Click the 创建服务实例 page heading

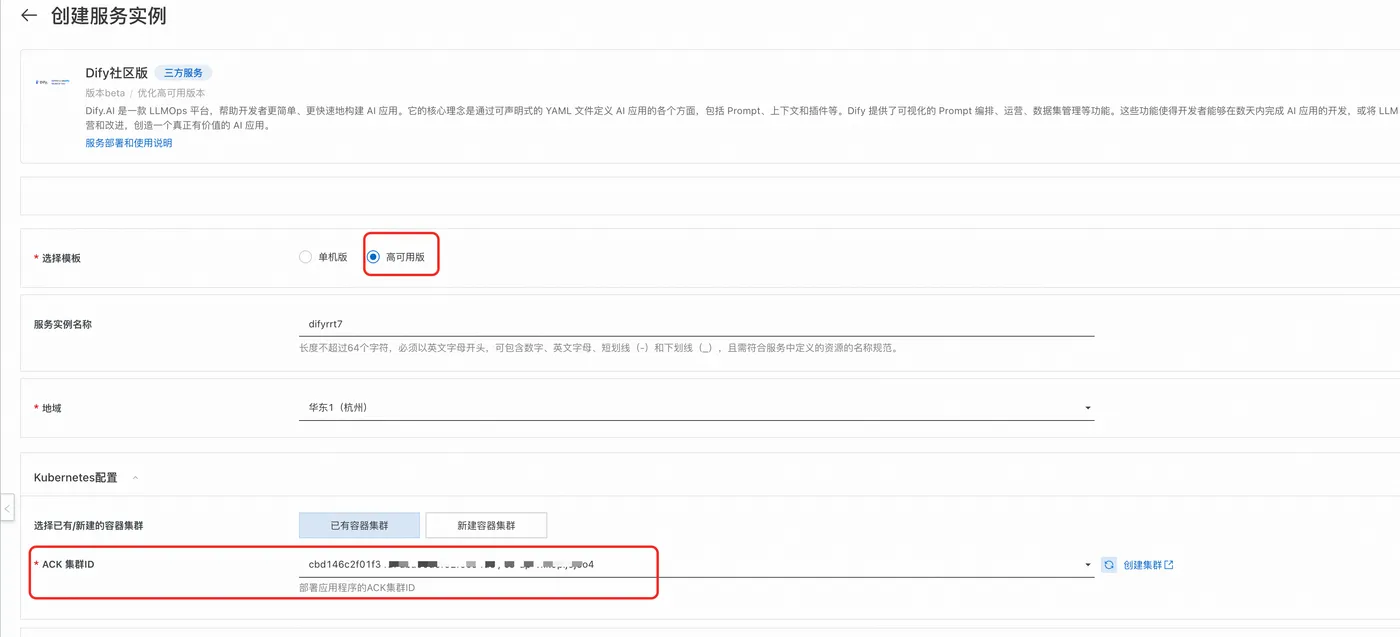[x=108, y=16]
